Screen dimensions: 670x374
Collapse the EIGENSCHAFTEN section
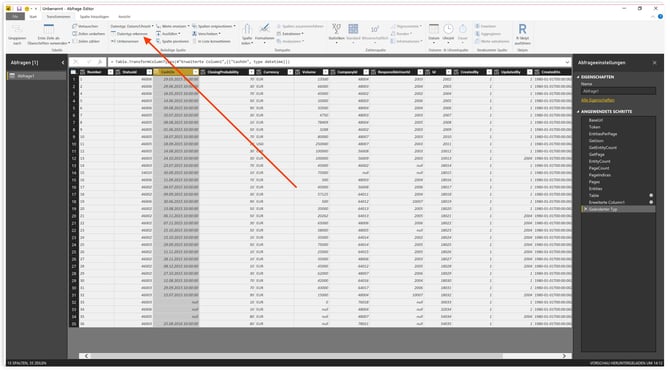pos(579,77)
